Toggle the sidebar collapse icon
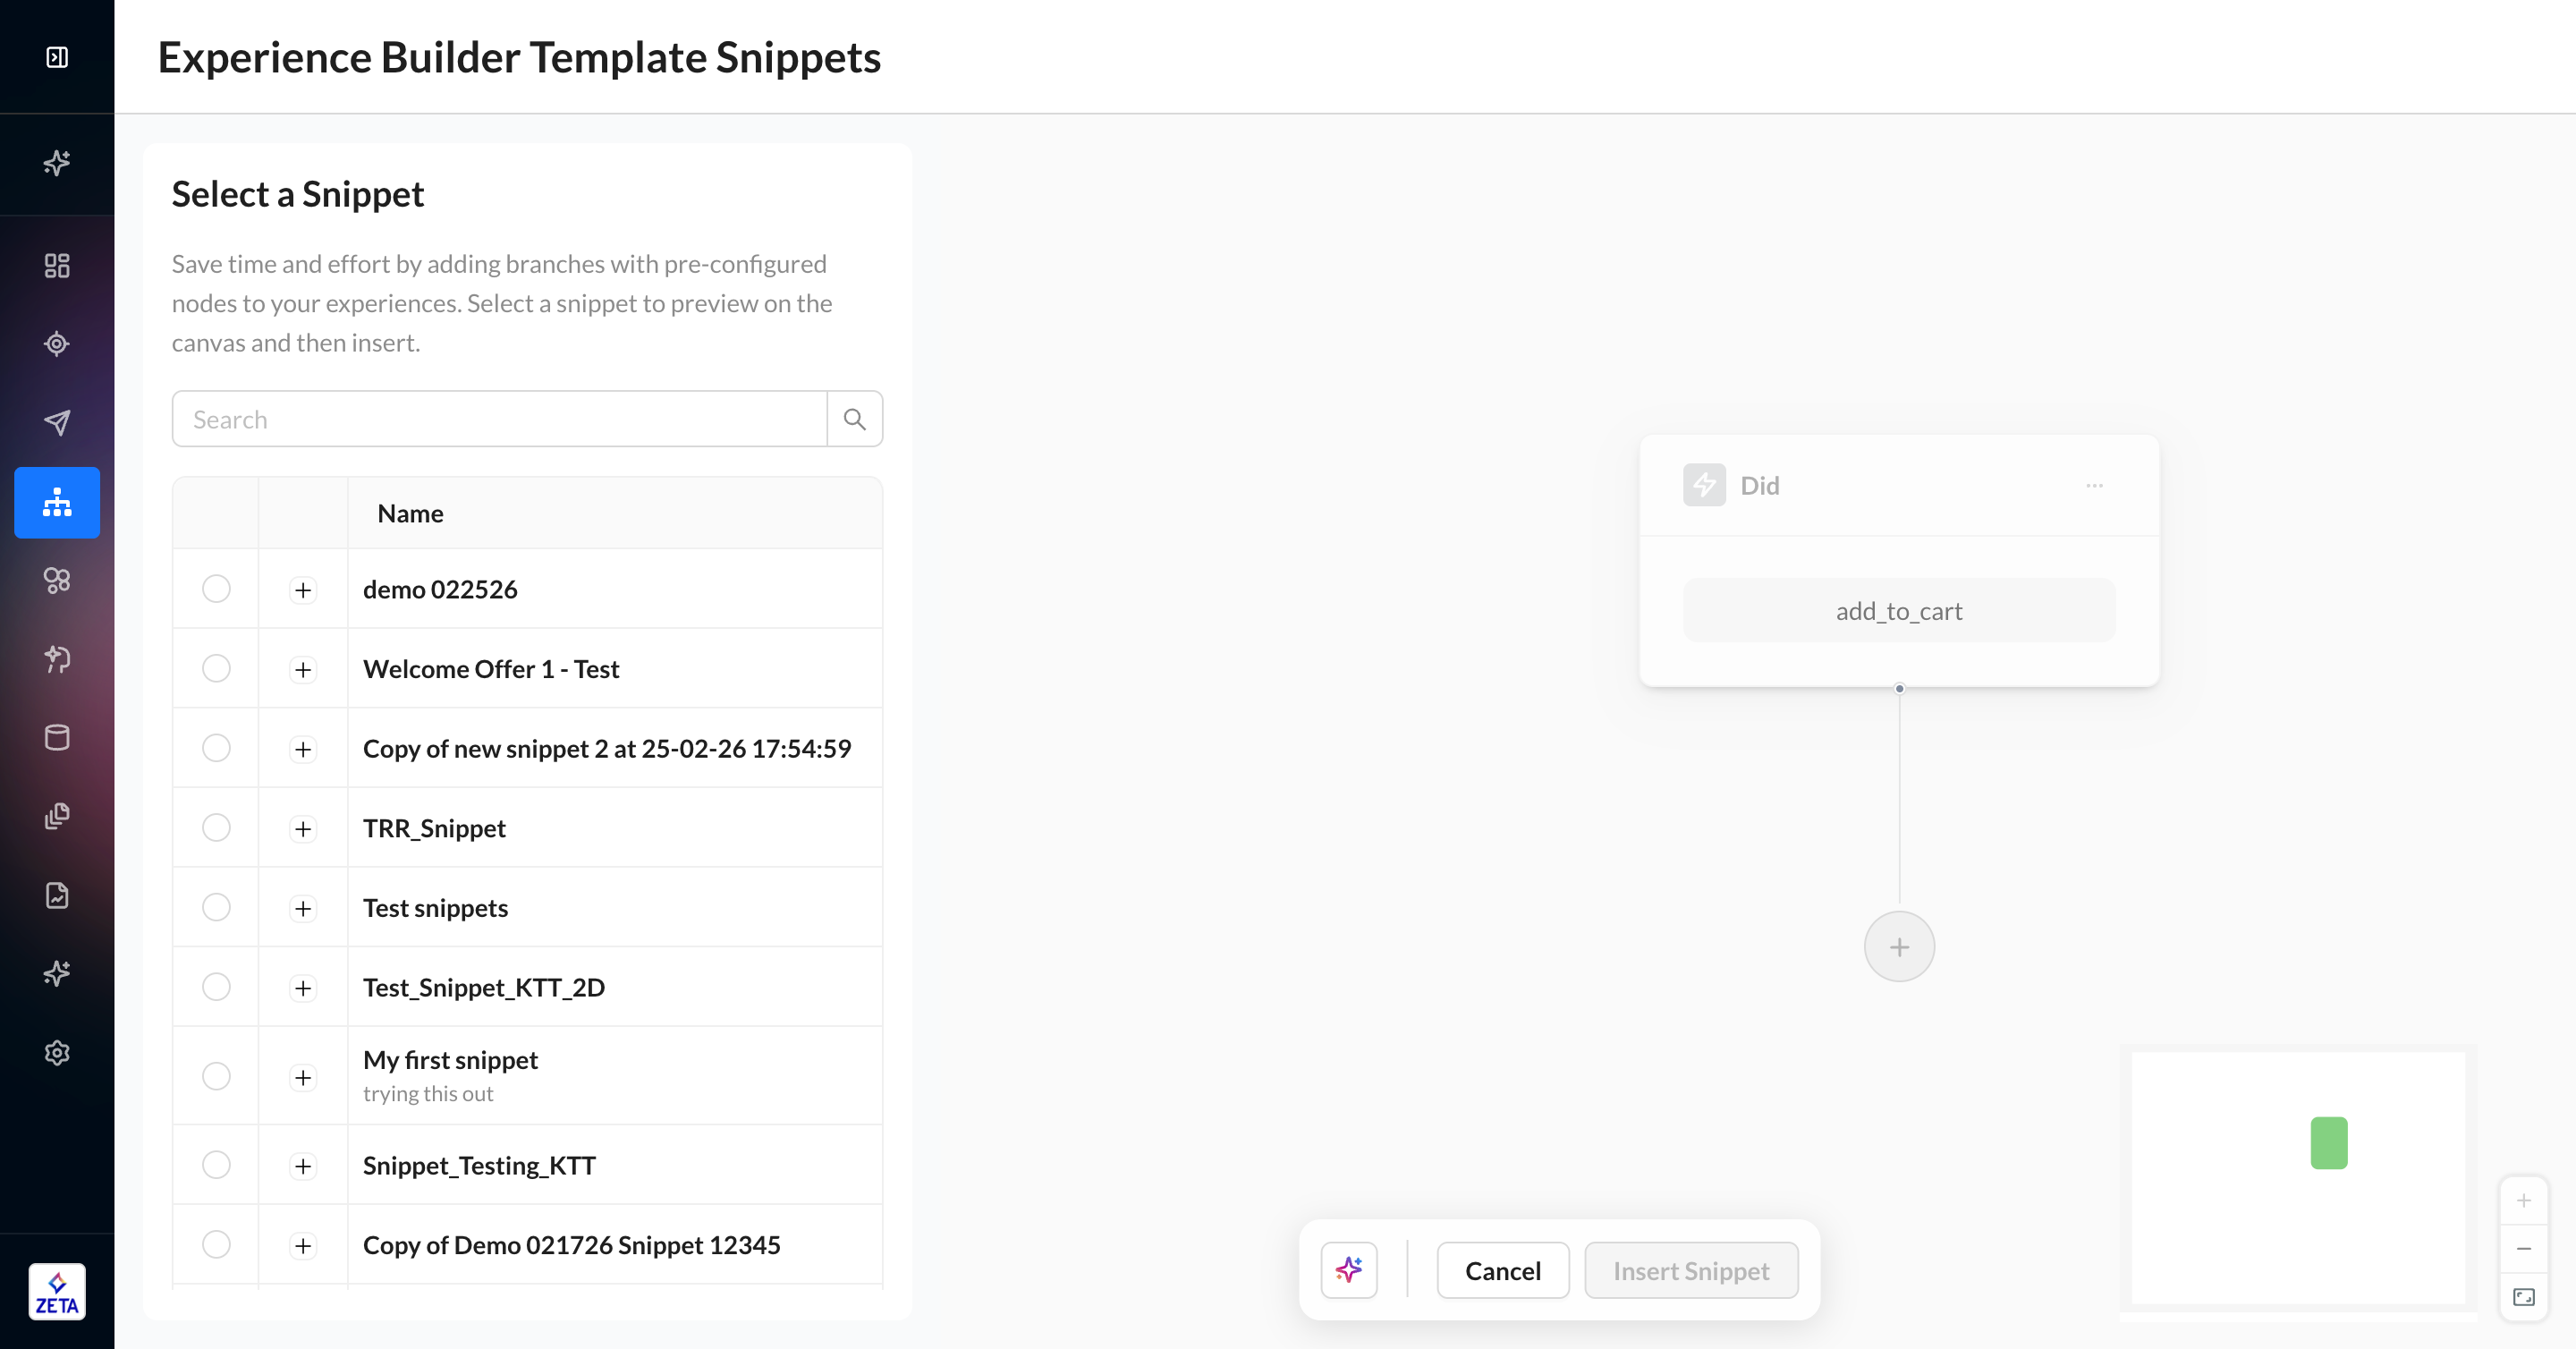The image size is (2576, 1349). click(57, 57)
